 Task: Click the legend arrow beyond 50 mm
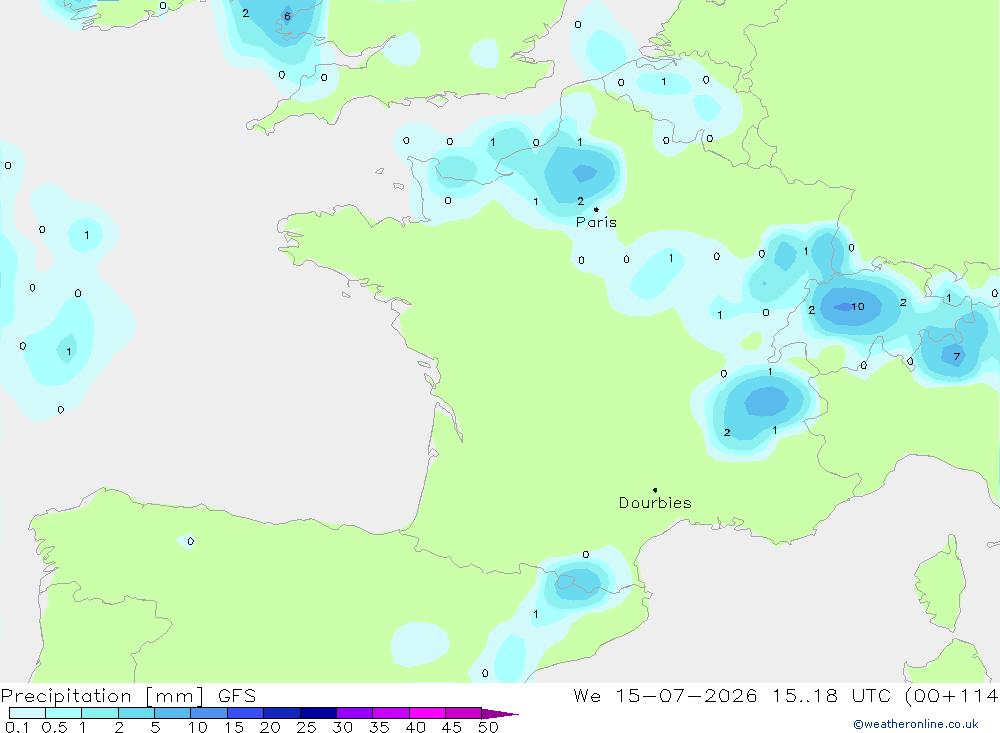500,714
